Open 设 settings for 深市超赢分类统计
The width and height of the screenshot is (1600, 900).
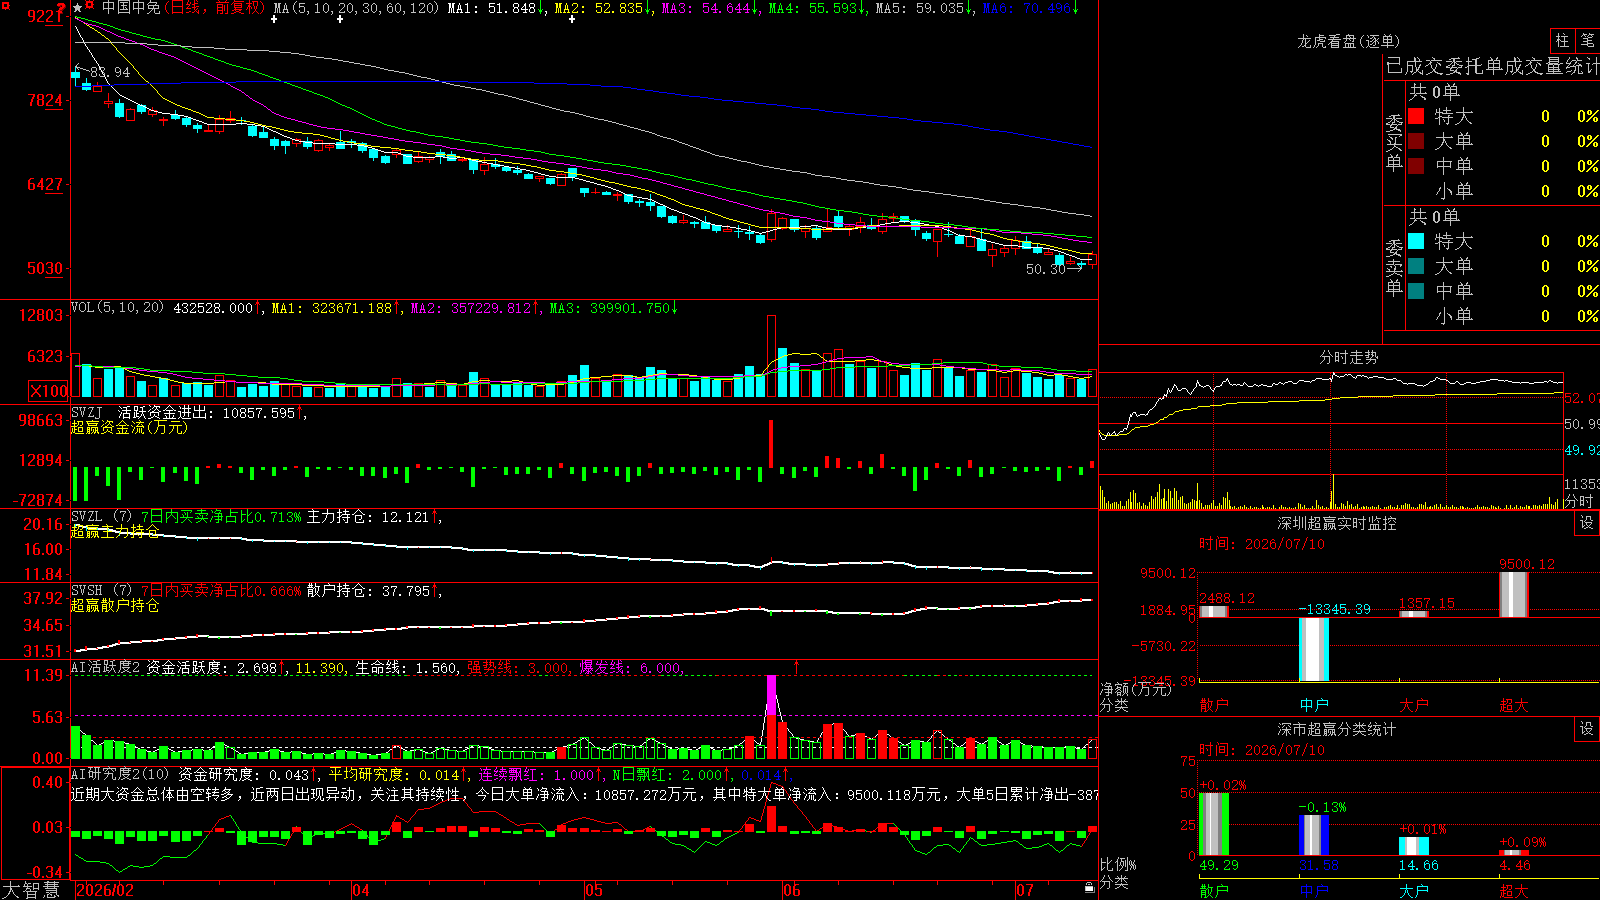1587,729
